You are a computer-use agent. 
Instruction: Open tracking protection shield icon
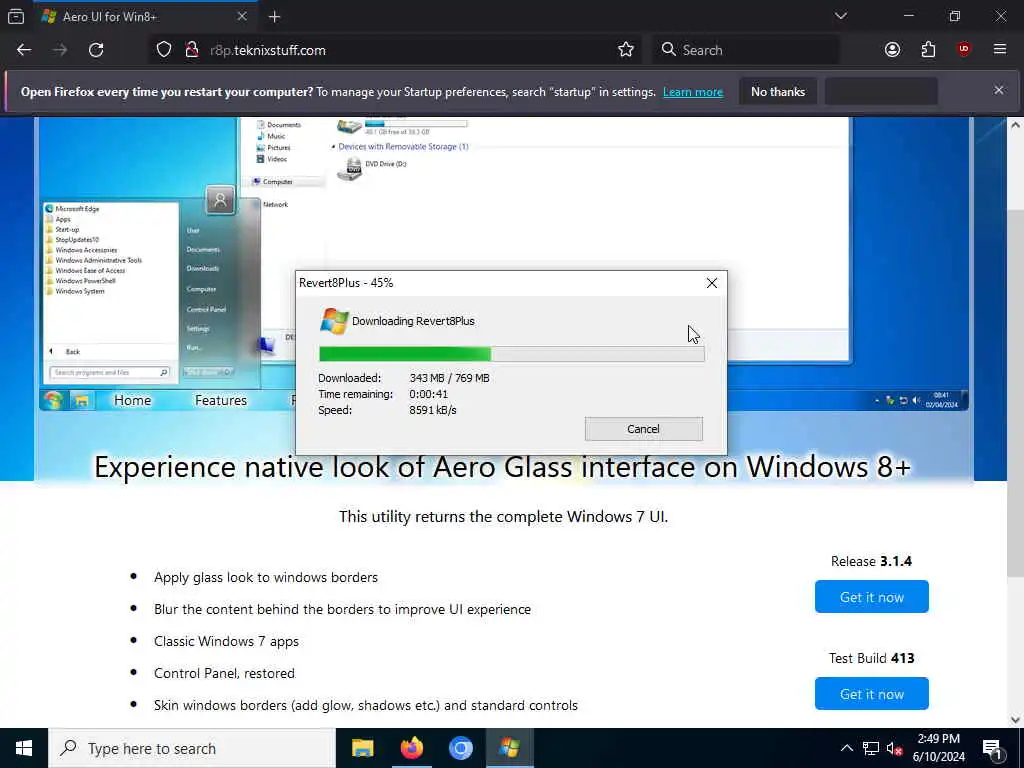pyautogui.click(x=164, y=50)
